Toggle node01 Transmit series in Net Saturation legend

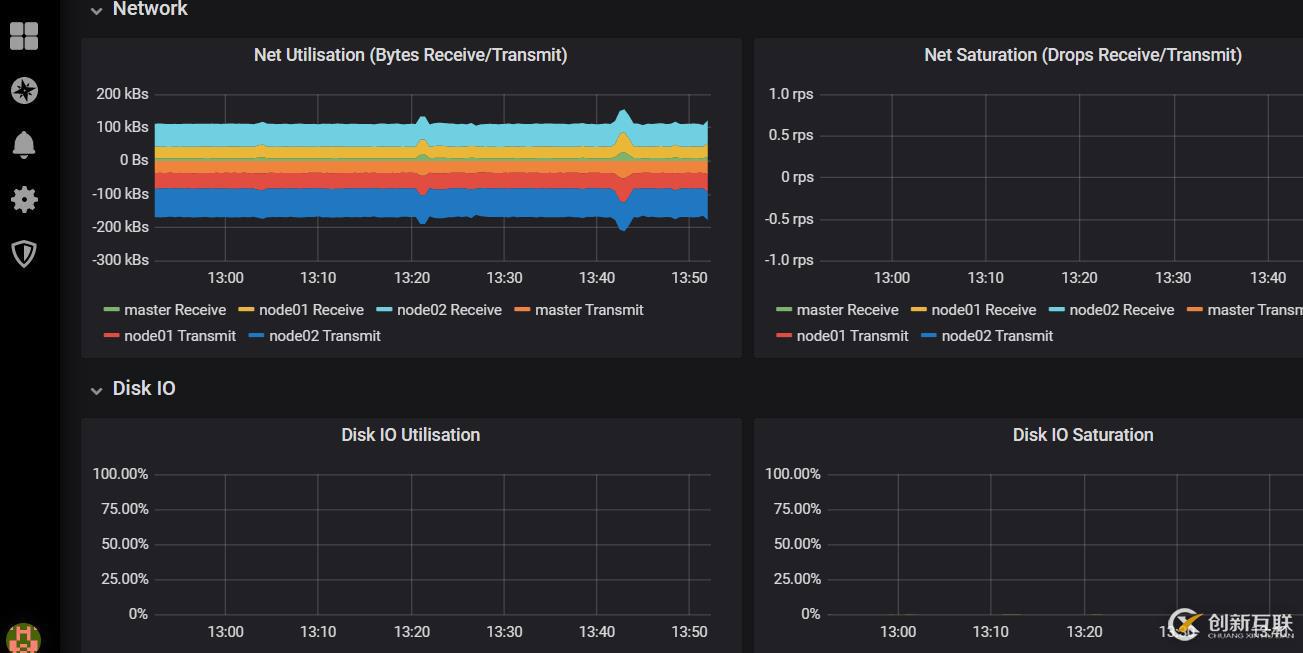[852, 336]
